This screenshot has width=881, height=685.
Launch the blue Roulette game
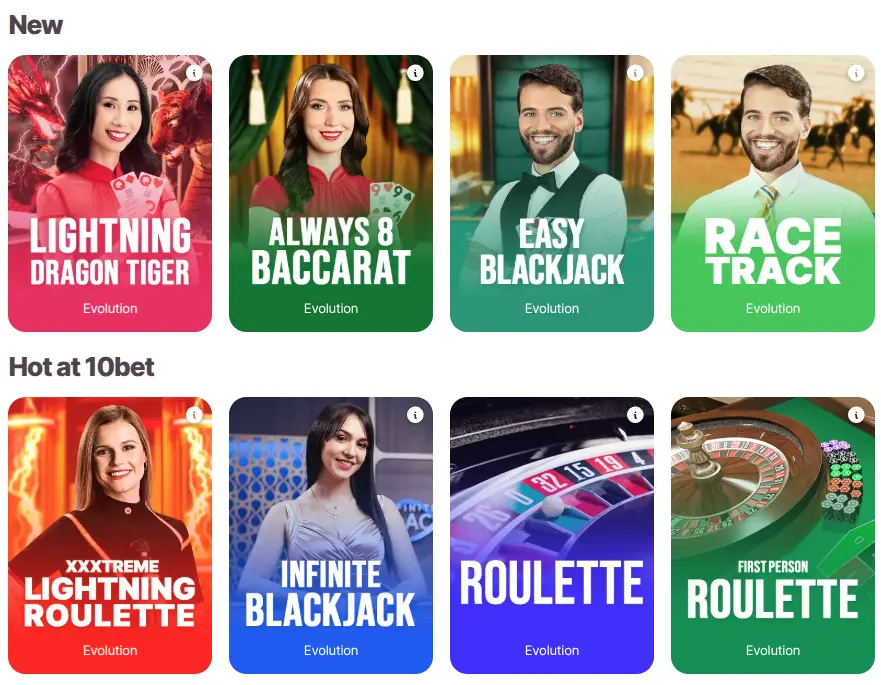pos(552,536)
